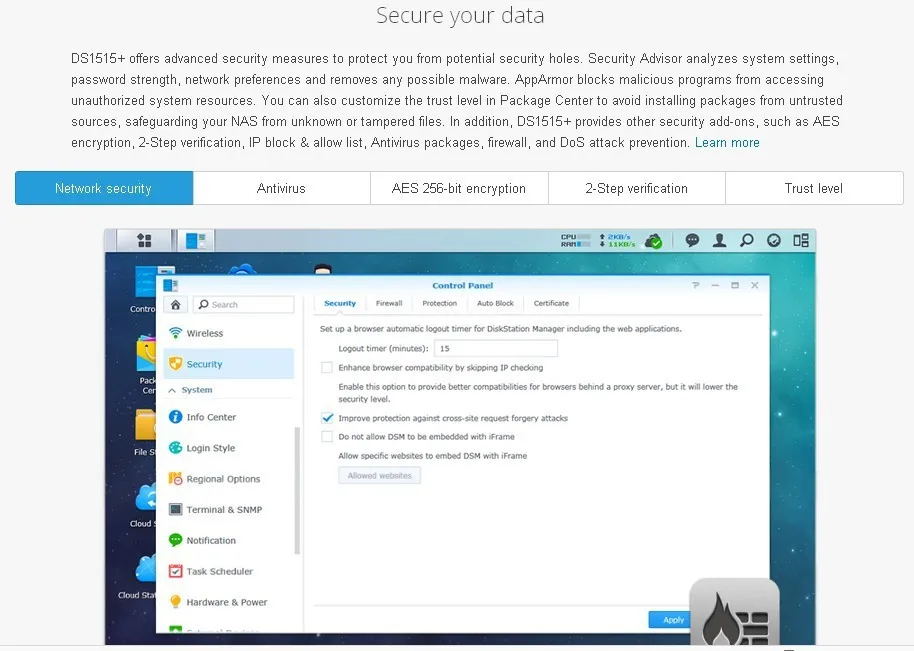This screenshot has width=914, height=651.
Task: Open the pilot view icon in DSM taskbar
Action: pos(774,240)
